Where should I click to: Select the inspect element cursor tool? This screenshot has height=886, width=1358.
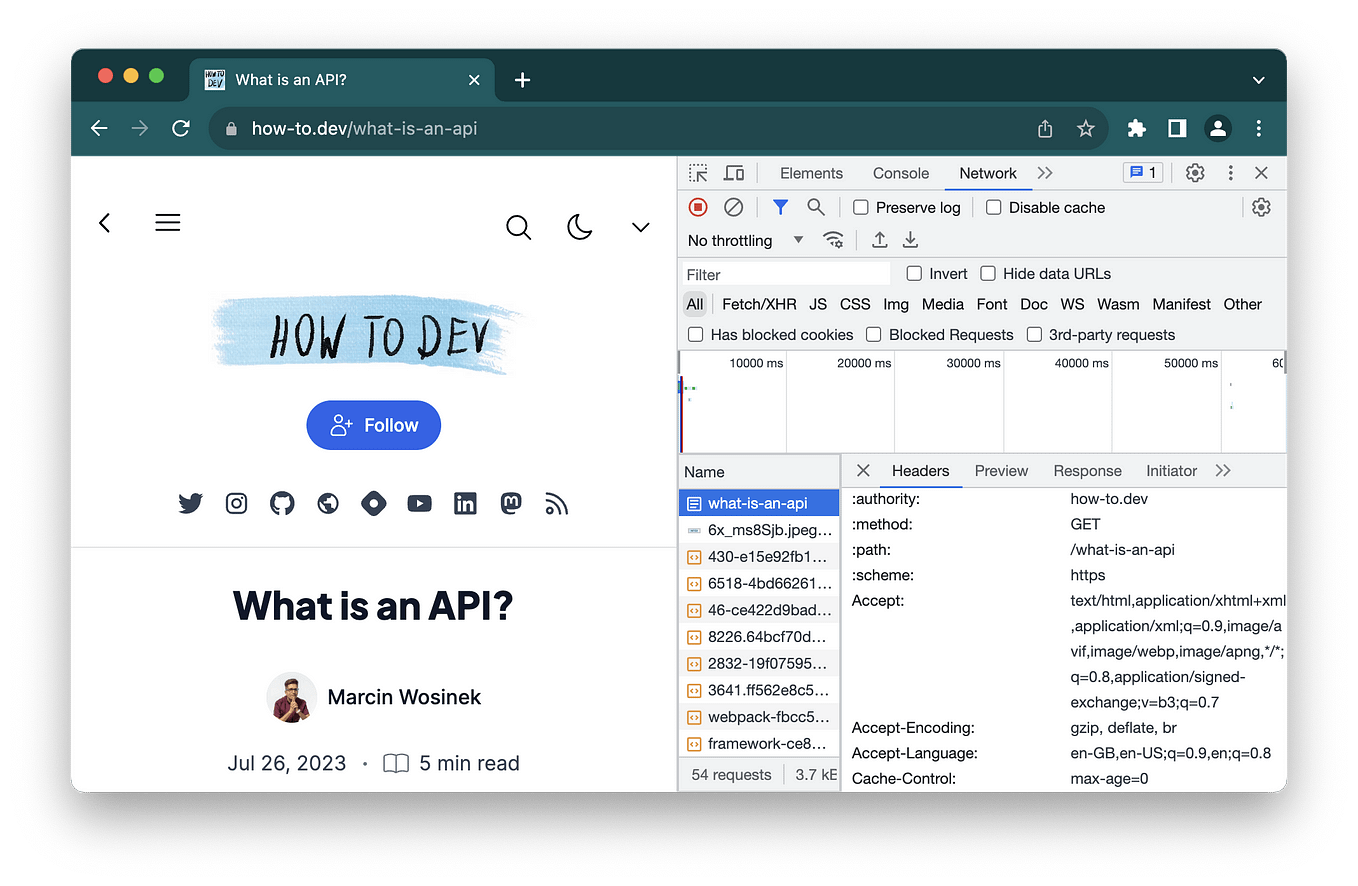tap(697, 172)
